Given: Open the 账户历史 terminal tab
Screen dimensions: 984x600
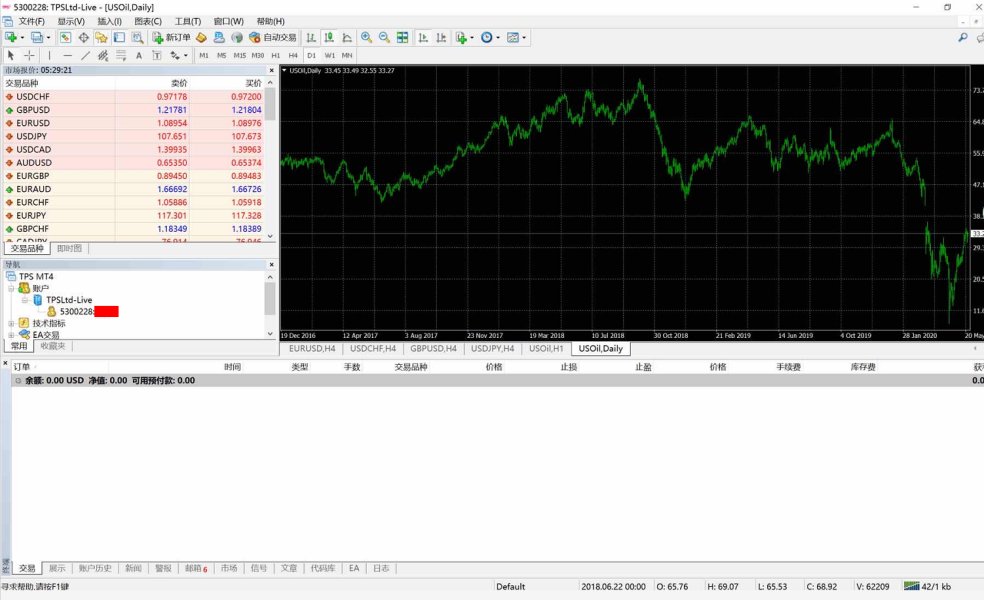Looking at the screenshot, I should pos(95,568).
